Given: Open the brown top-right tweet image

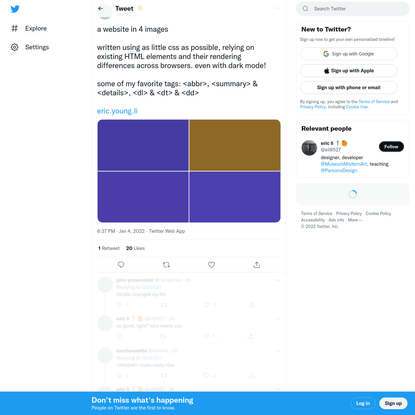Looking at the screenshot, I should (235, 145).
